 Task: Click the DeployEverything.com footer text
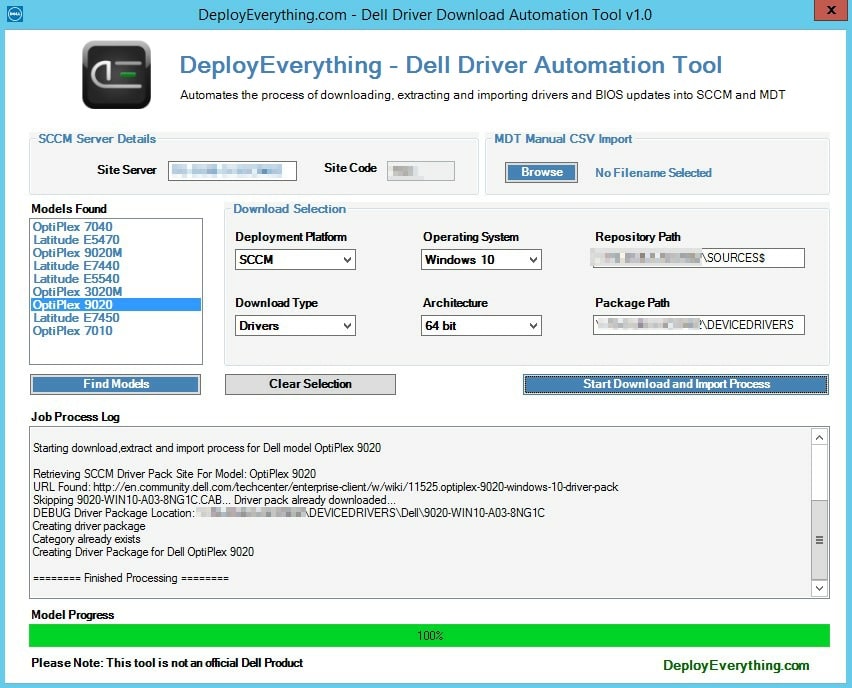[736, 666]
